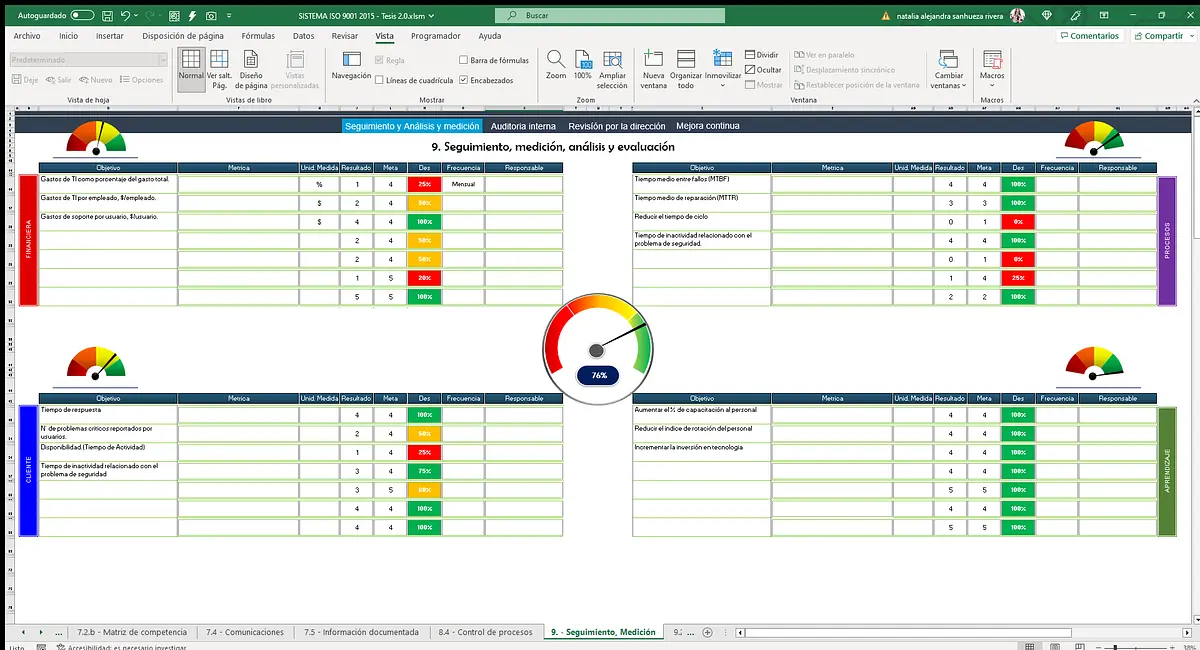1200x650 pixels.
Task: Click the blue CLIENTE side label
Action: [x=28, y=470]
